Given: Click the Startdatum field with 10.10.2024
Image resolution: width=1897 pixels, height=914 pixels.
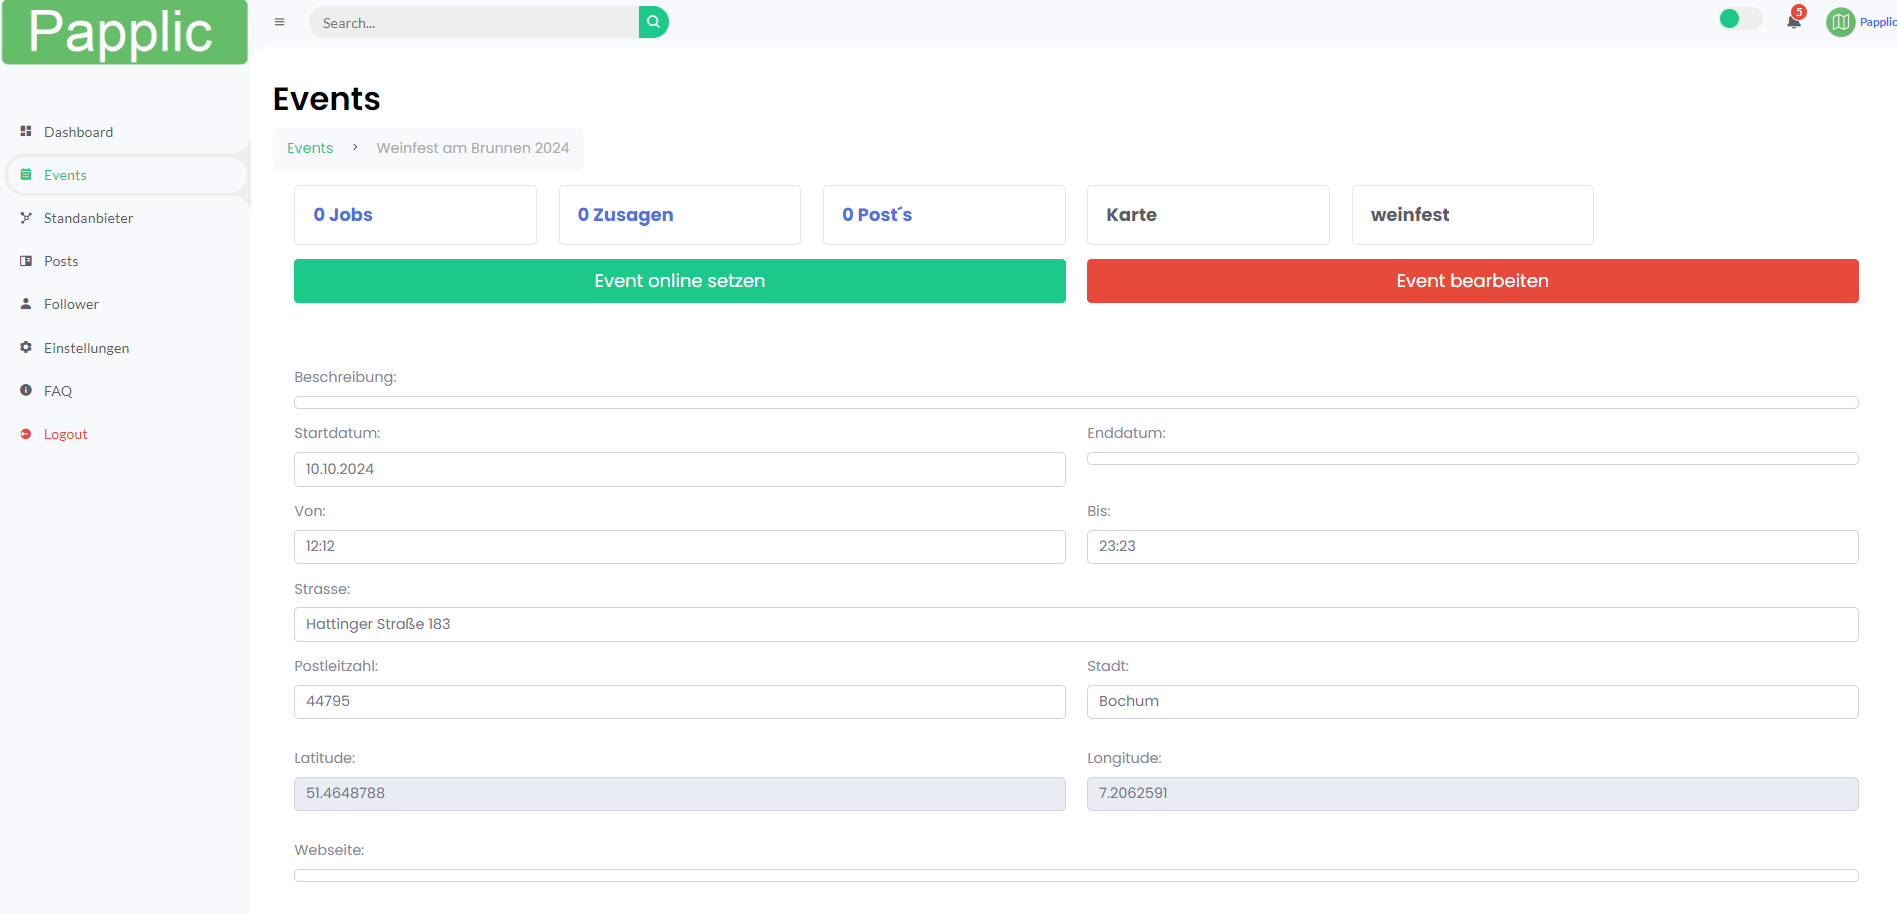Looking at the screenshot, I should point(680,469).
